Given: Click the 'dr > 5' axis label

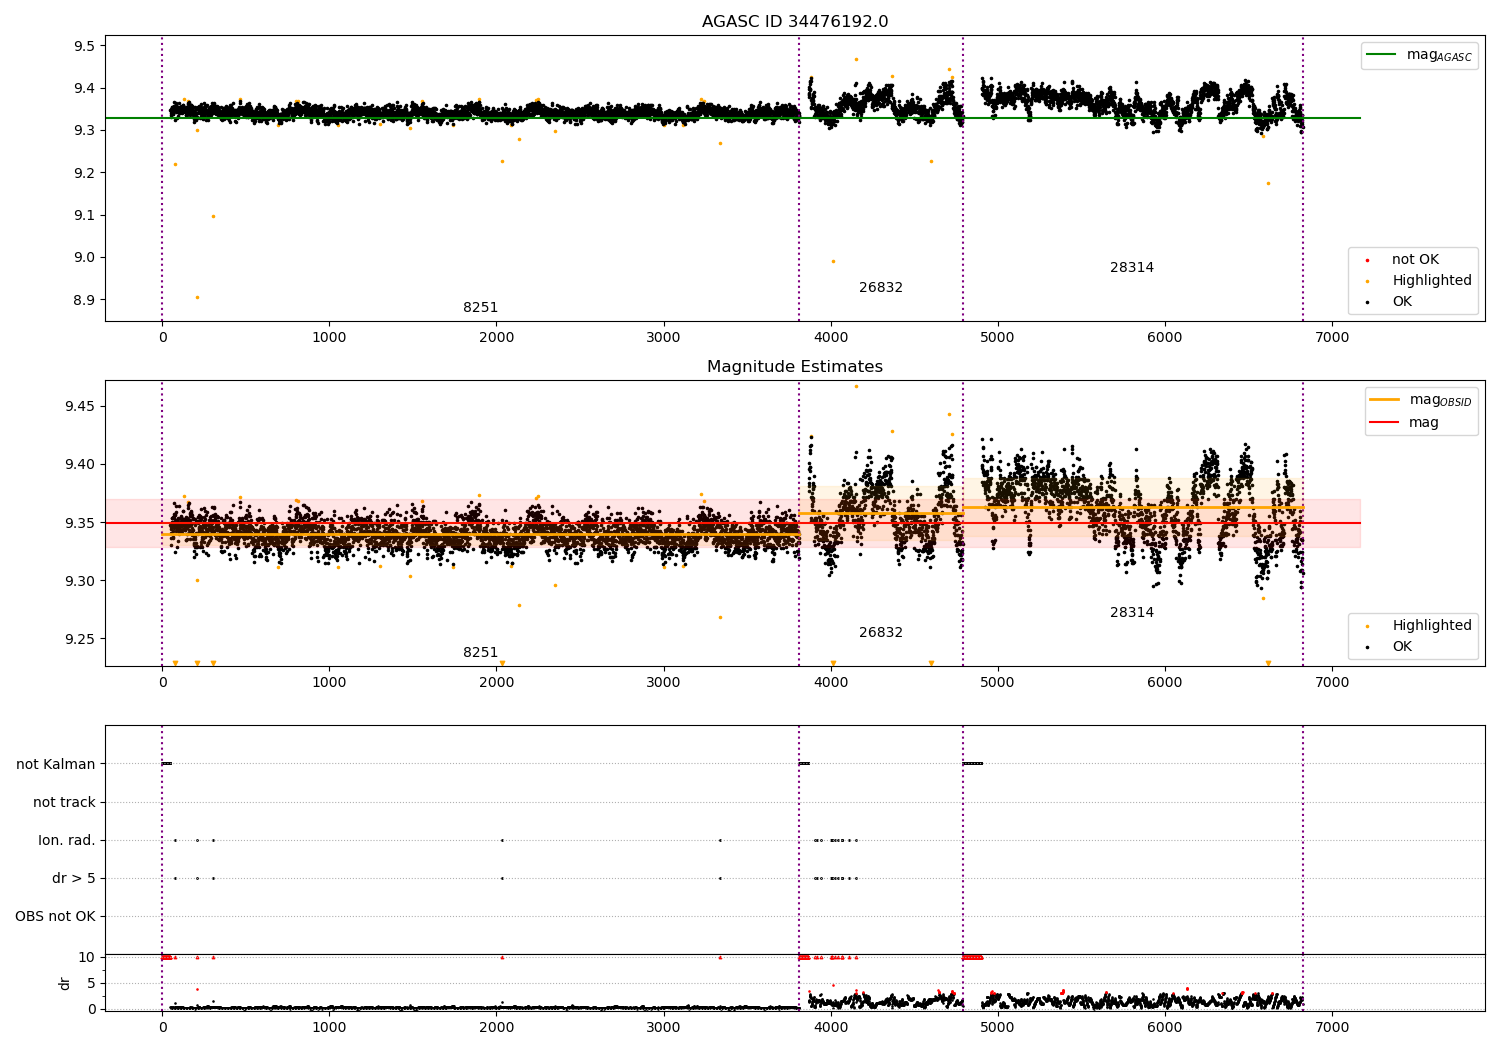Looking at the screenshot, I should pyautogui.click(x=74, y=878).
